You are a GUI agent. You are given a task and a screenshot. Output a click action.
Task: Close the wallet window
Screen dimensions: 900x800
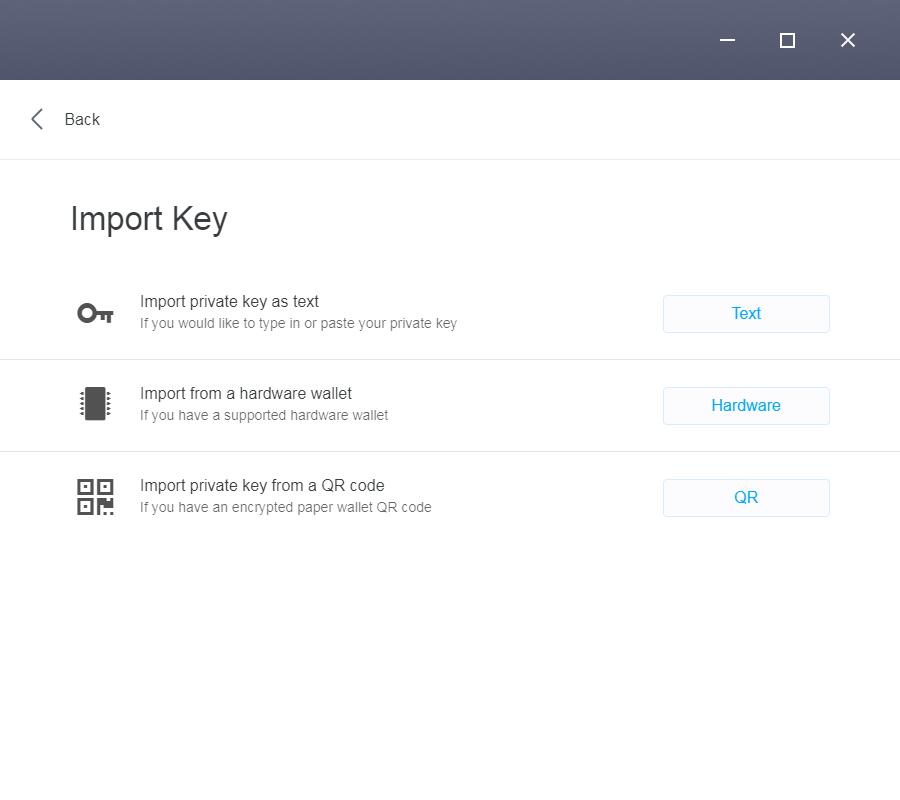click(x=847, y=40)
